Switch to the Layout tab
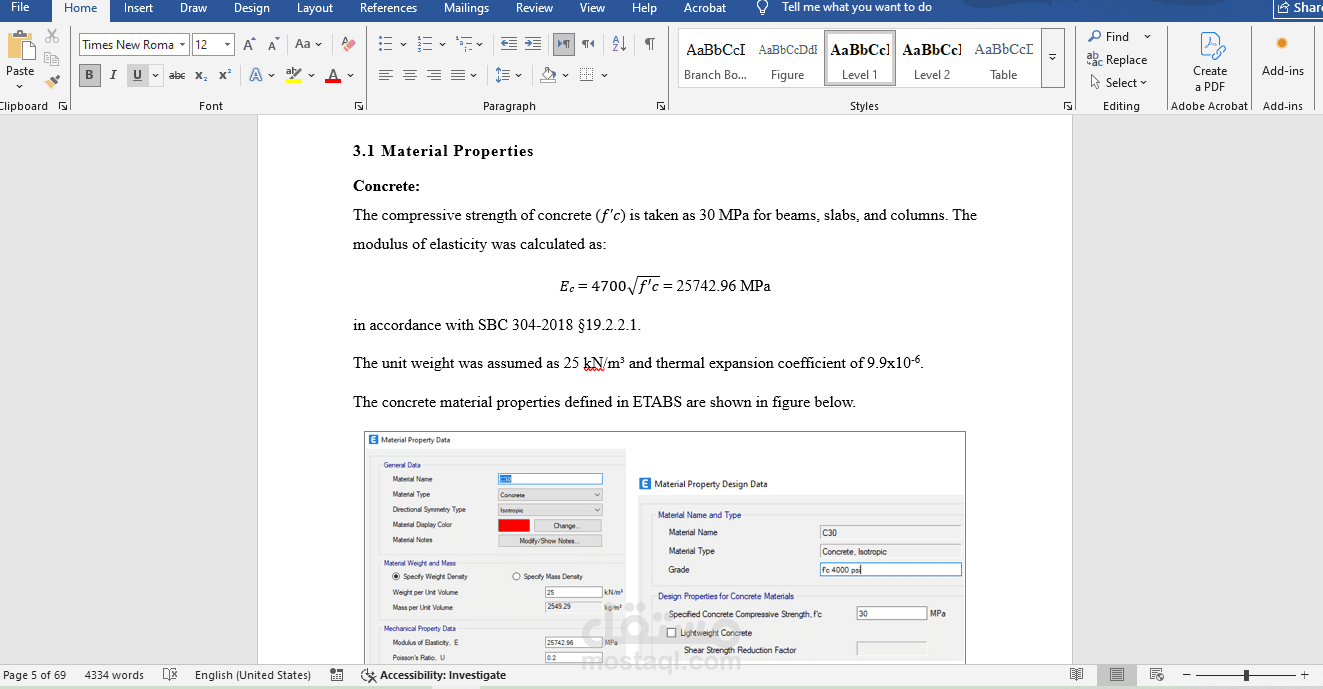 click(315, 8)
